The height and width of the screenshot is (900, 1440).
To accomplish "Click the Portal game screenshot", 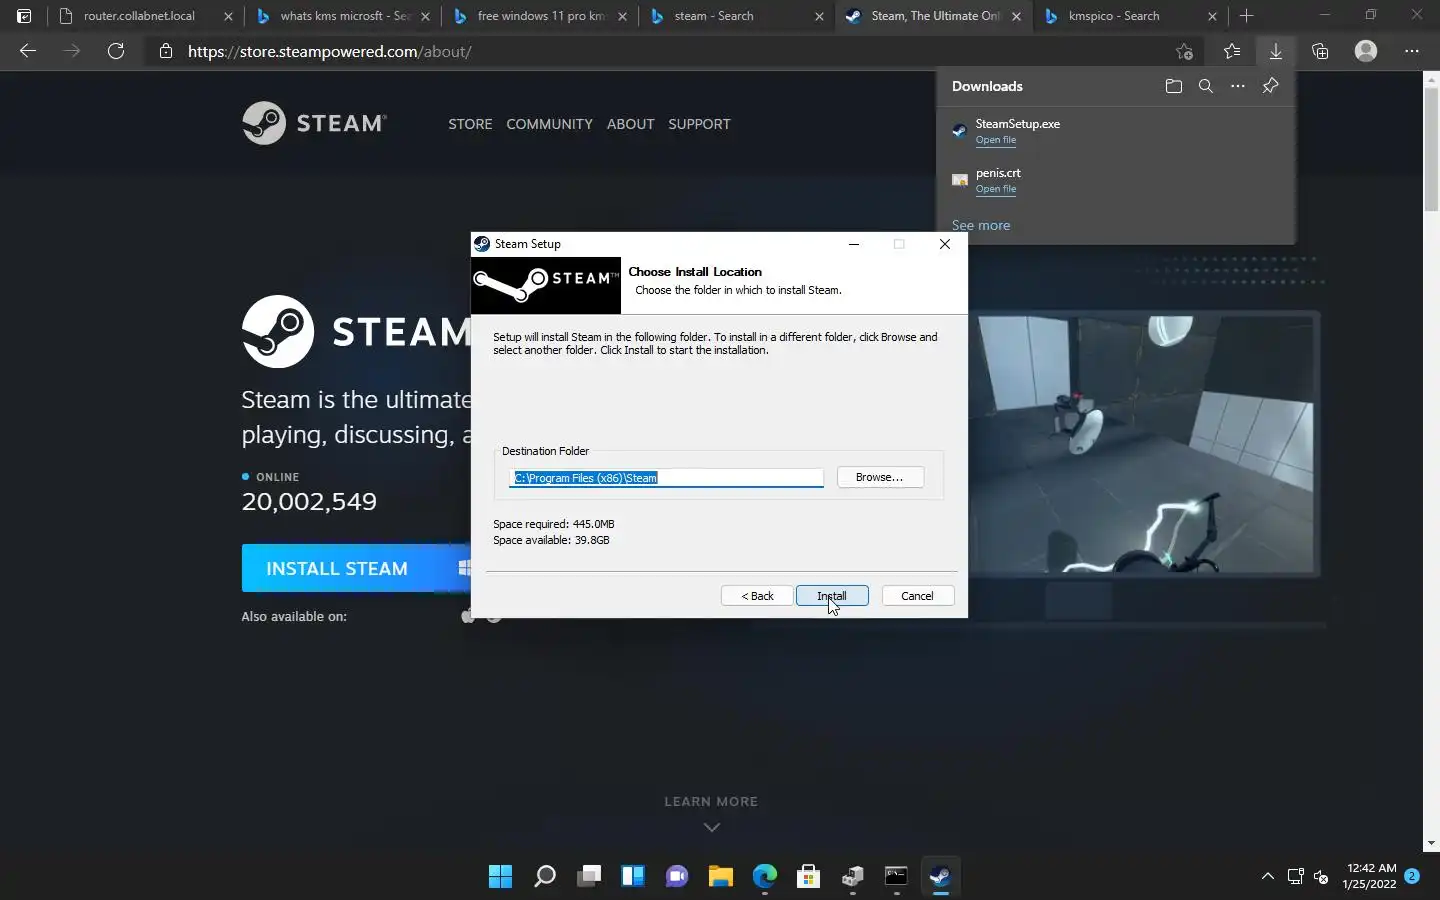I will click(x=1144, y=444).
